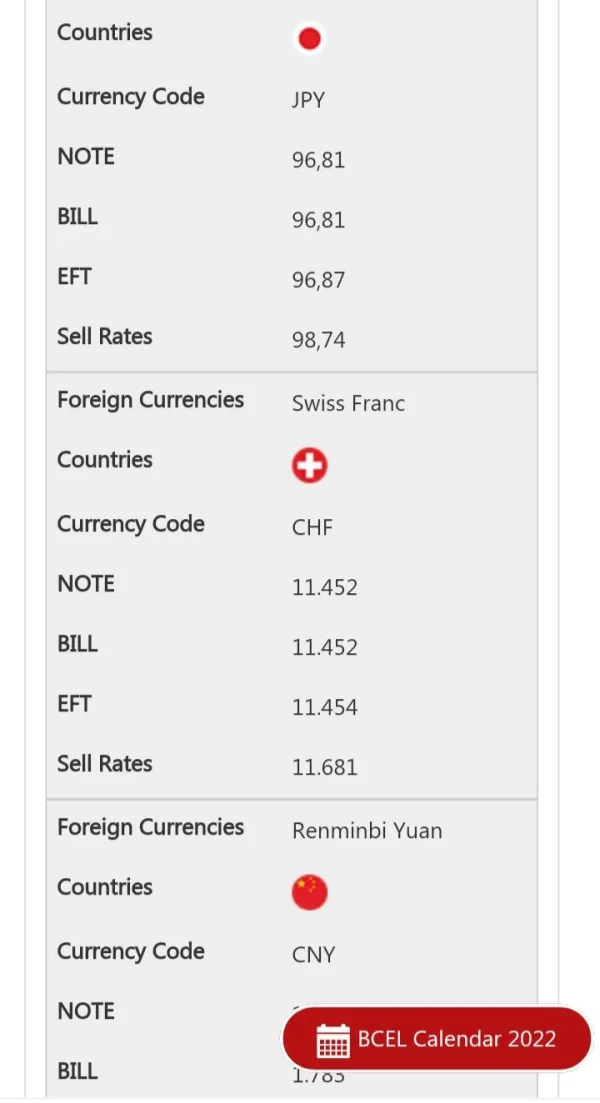The image size is (600, 1103).
Task: Click the JPY EFT rate 96,87
Action: [319, 280]
